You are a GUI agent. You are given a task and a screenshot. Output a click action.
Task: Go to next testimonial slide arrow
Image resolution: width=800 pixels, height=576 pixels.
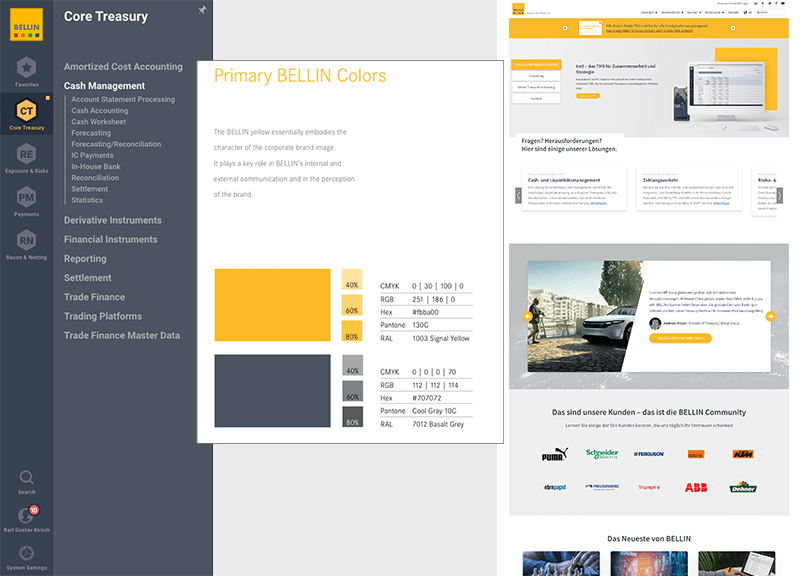pos(770,317)
